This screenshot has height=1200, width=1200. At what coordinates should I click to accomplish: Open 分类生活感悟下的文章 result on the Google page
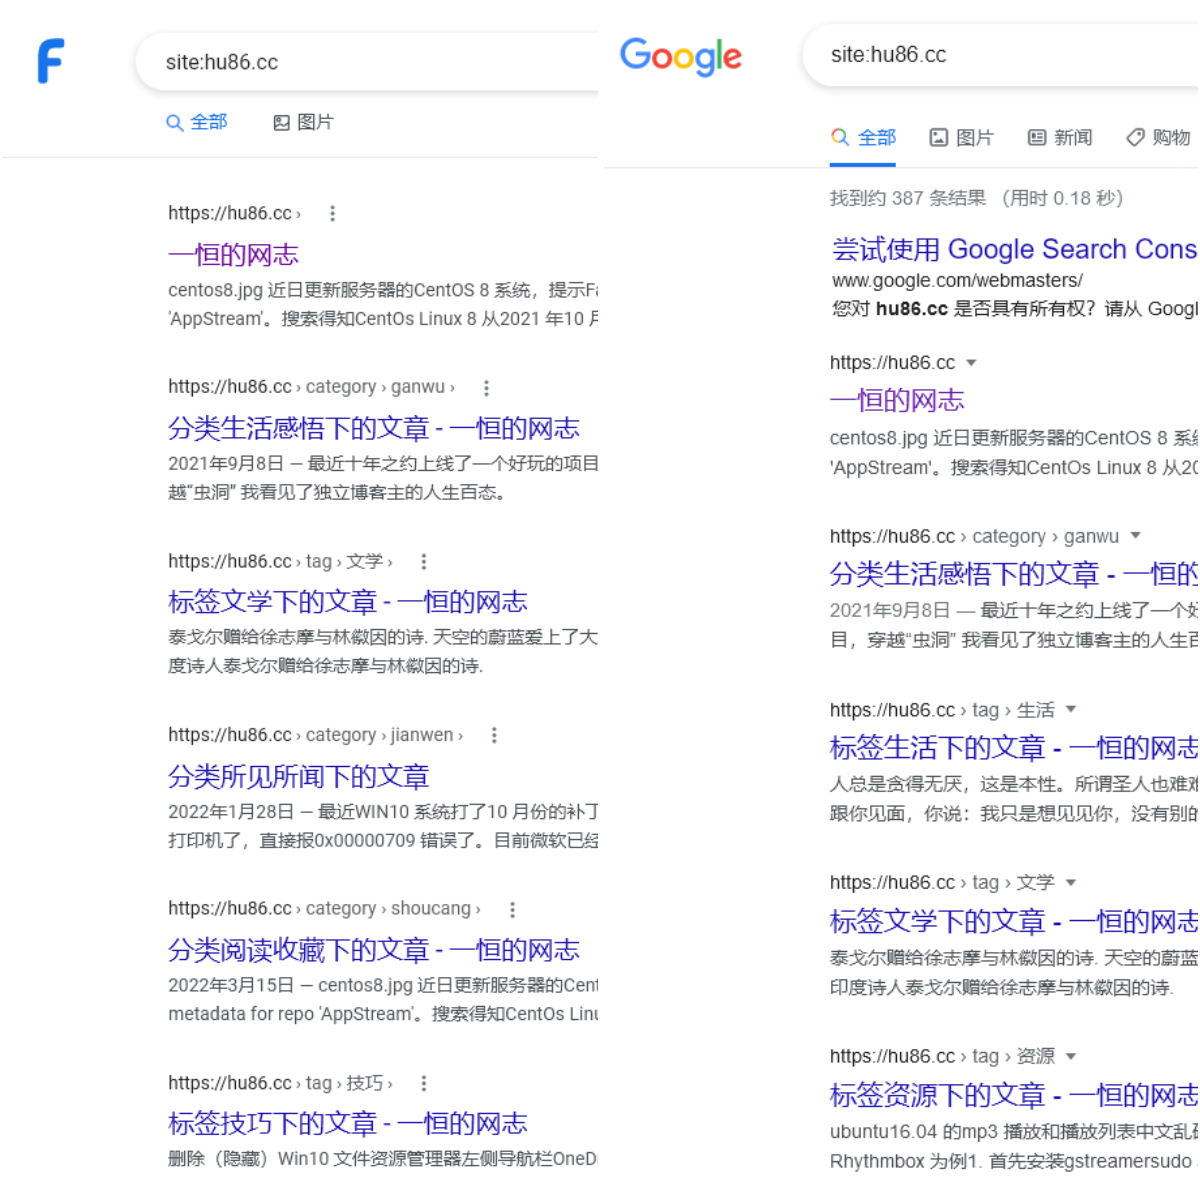pos(1013,574)
